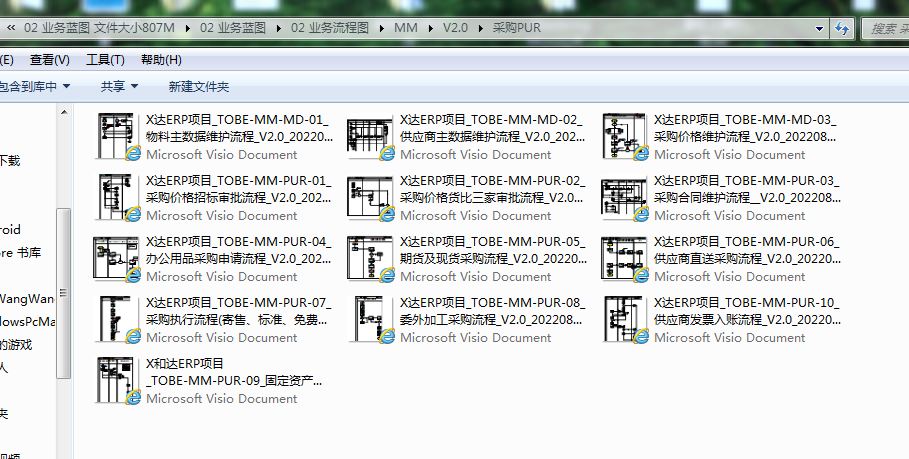Open the 工具(T) menu
The height and width of the screenshot is (459, 909).
[x=105, y=60]
